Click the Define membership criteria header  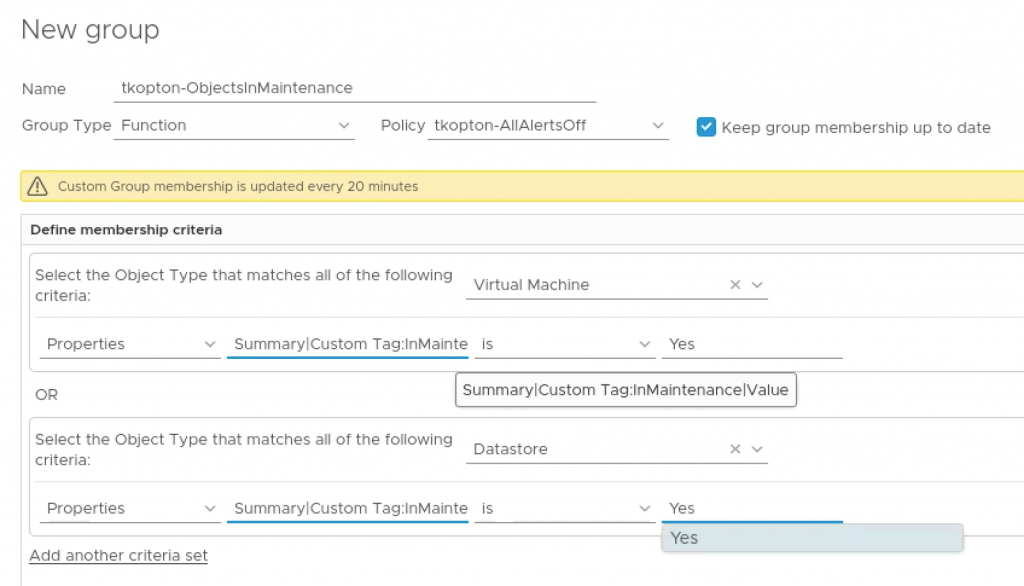pos(126,230)
